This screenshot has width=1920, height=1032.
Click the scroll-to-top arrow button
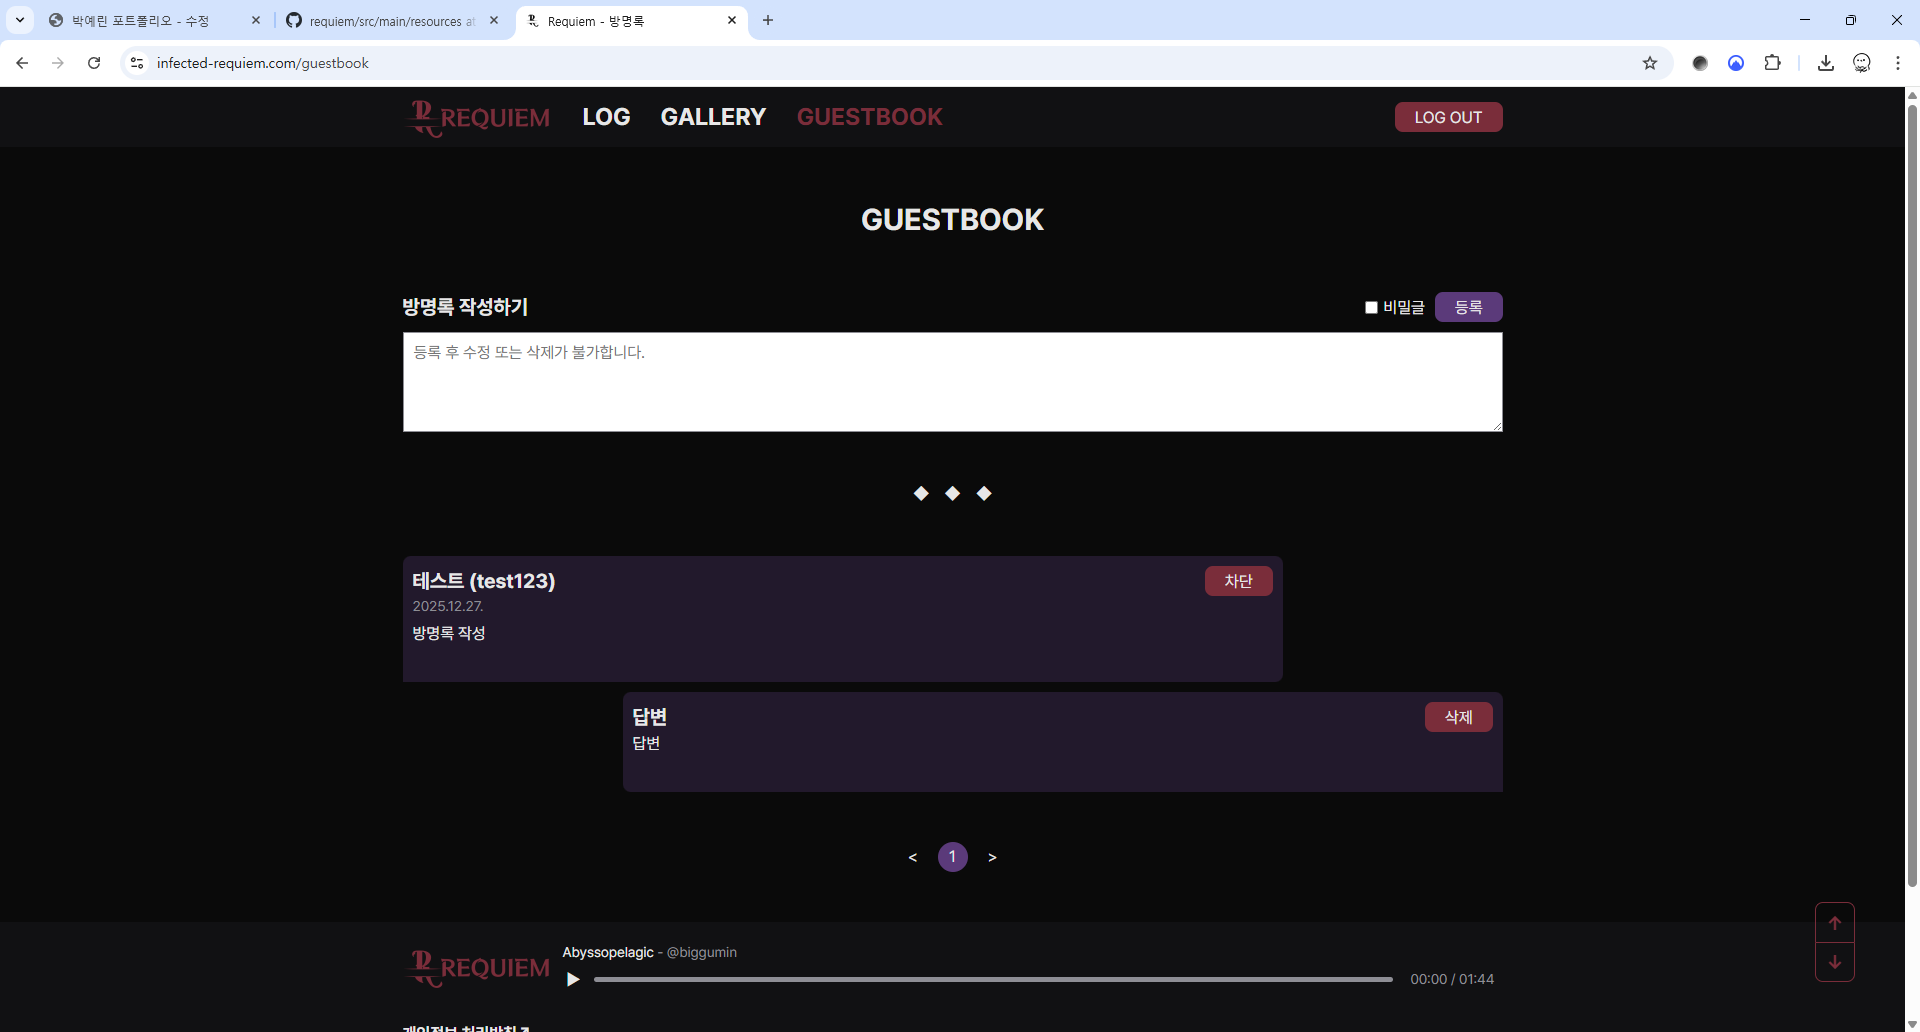(x=1834, y=923)
